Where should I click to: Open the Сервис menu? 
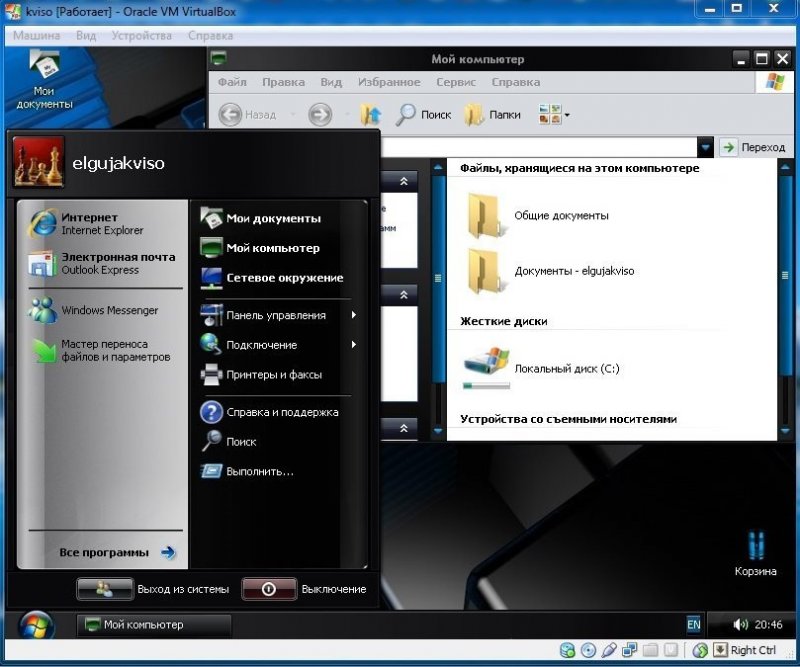coord(456,82)
